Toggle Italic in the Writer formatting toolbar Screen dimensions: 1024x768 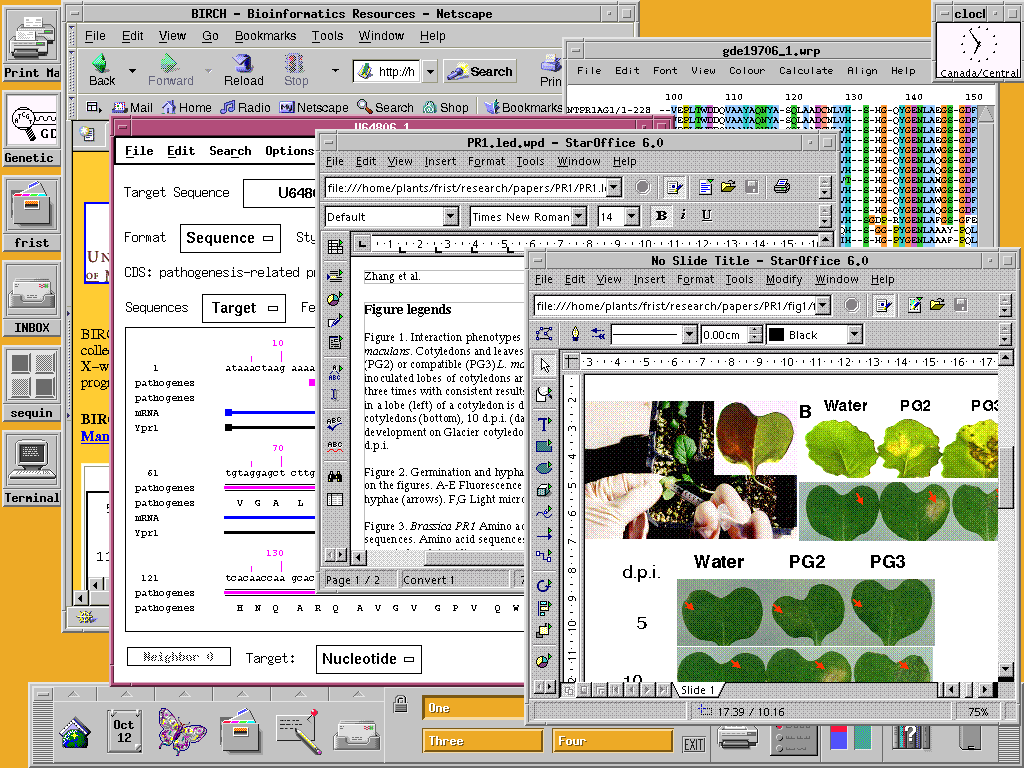point(683,216)
